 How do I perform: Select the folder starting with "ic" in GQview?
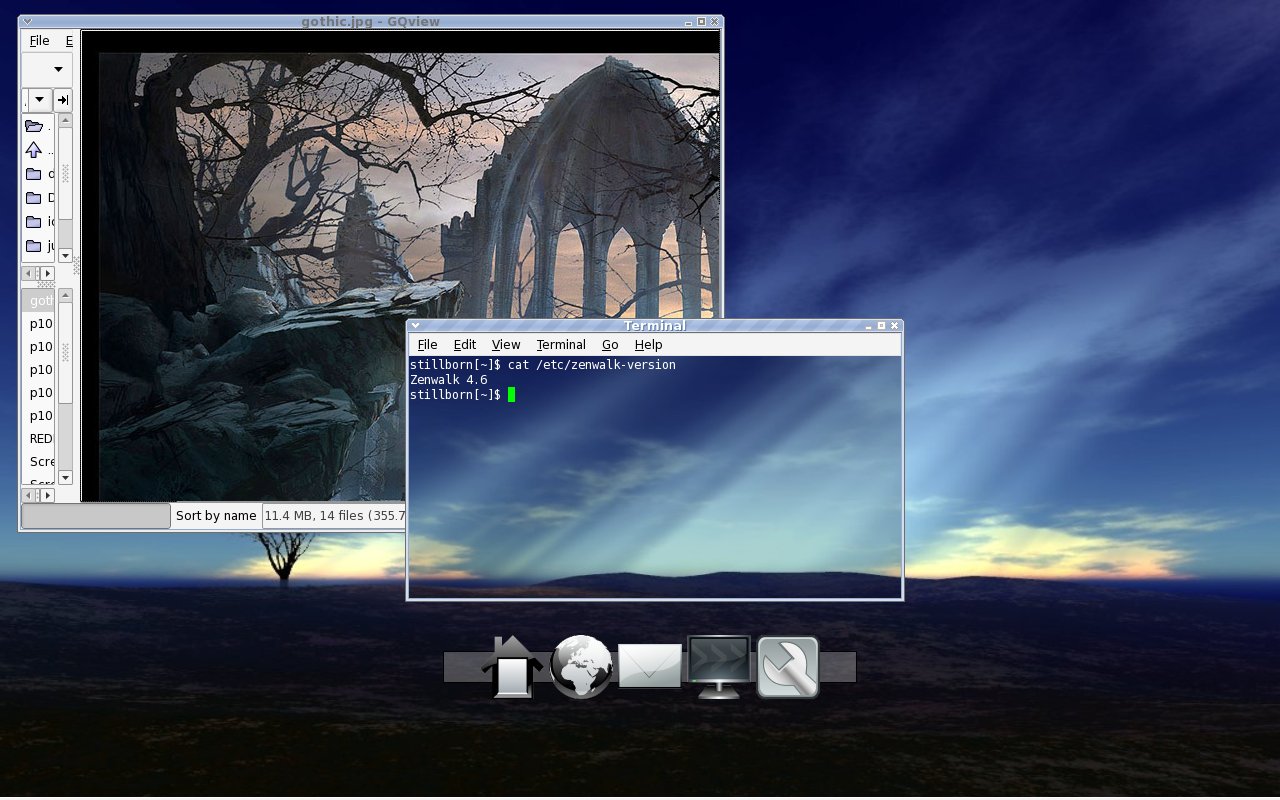click(39, 222)
